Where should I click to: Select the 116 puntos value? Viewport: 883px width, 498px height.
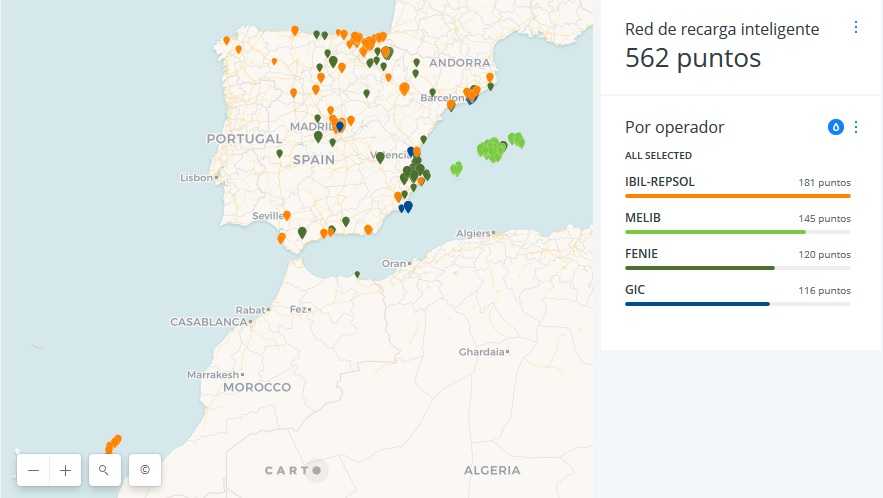tap(824, 291)
